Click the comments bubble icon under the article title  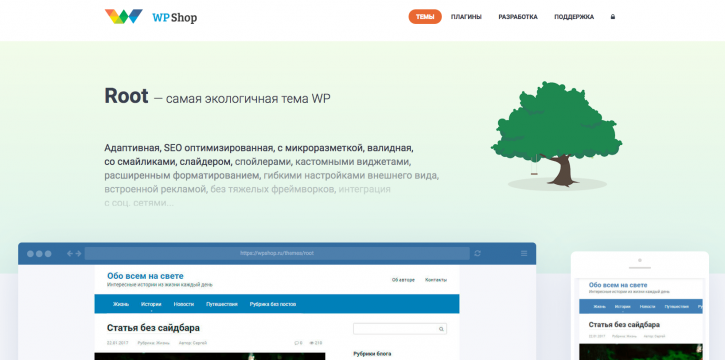point(296,343)
